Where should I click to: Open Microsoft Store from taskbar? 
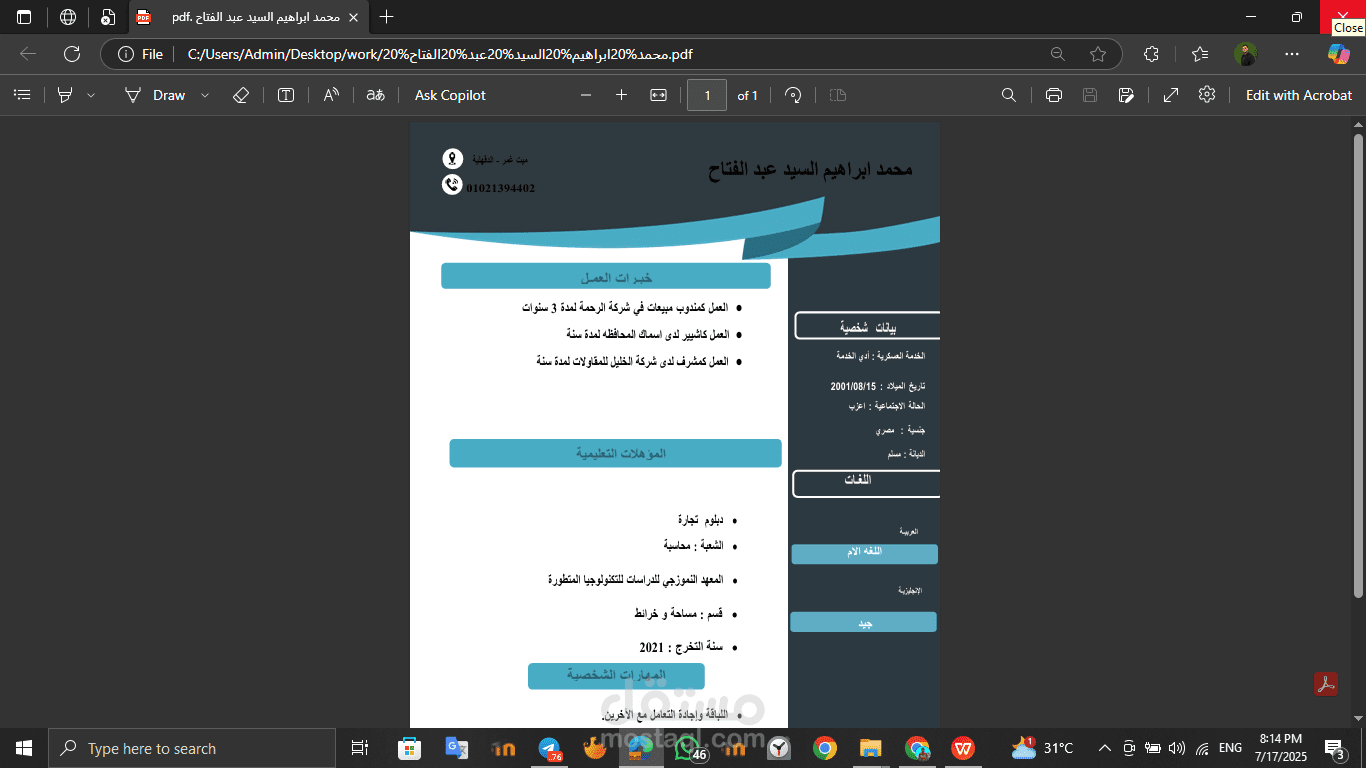coord(409,748)
